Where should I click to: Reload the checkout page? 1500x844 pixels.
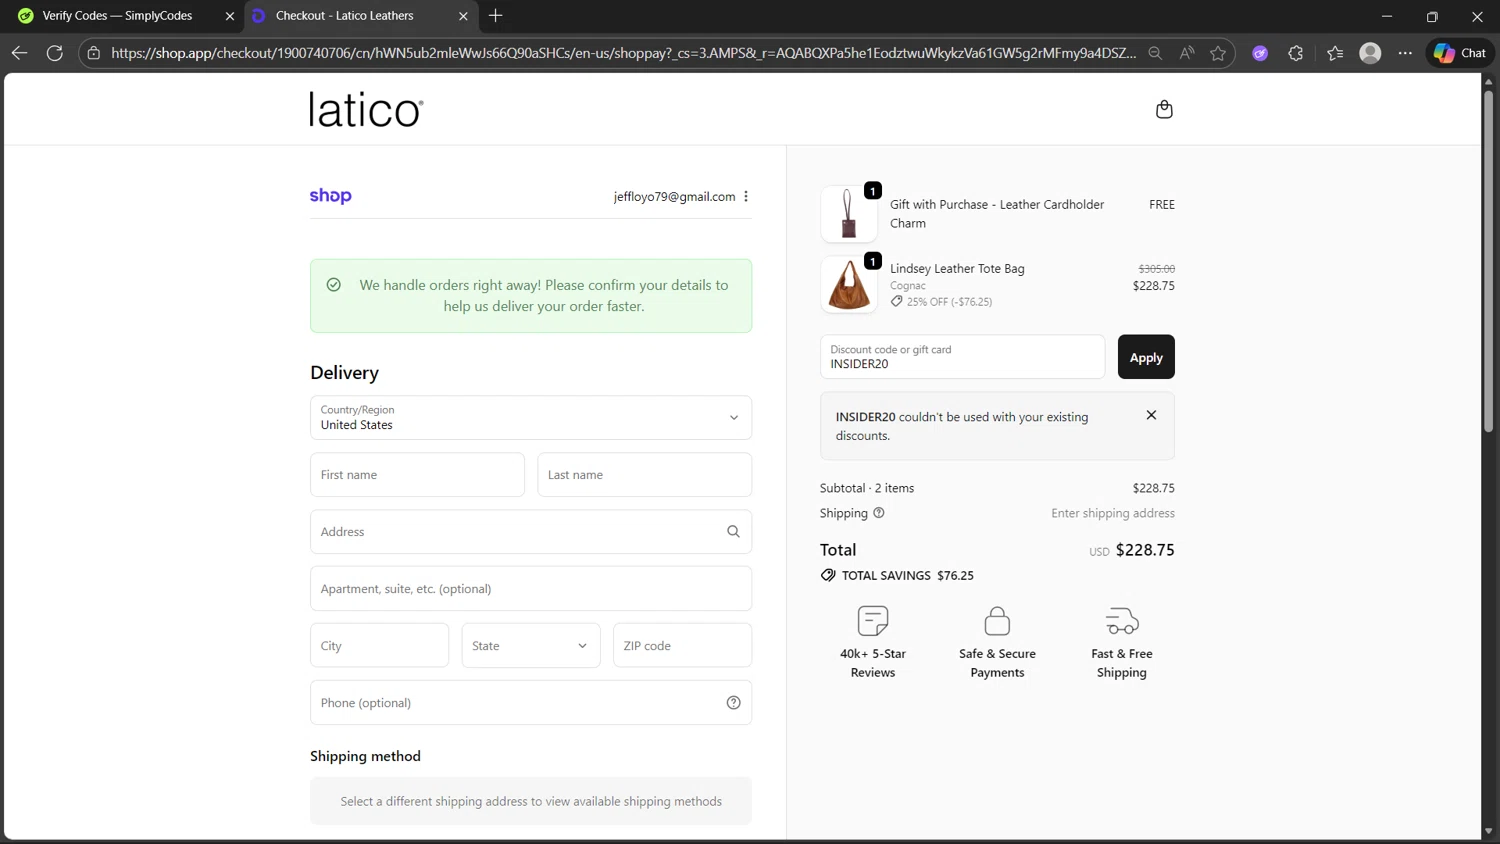[55, 53]
